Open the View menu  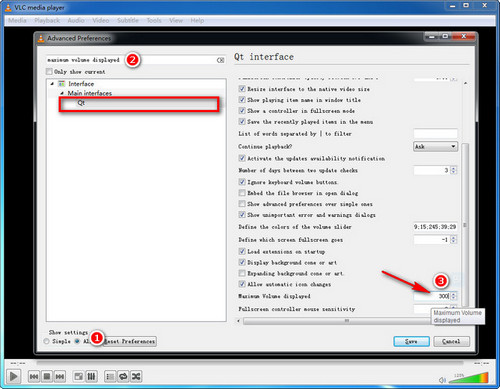click(176, 20)
